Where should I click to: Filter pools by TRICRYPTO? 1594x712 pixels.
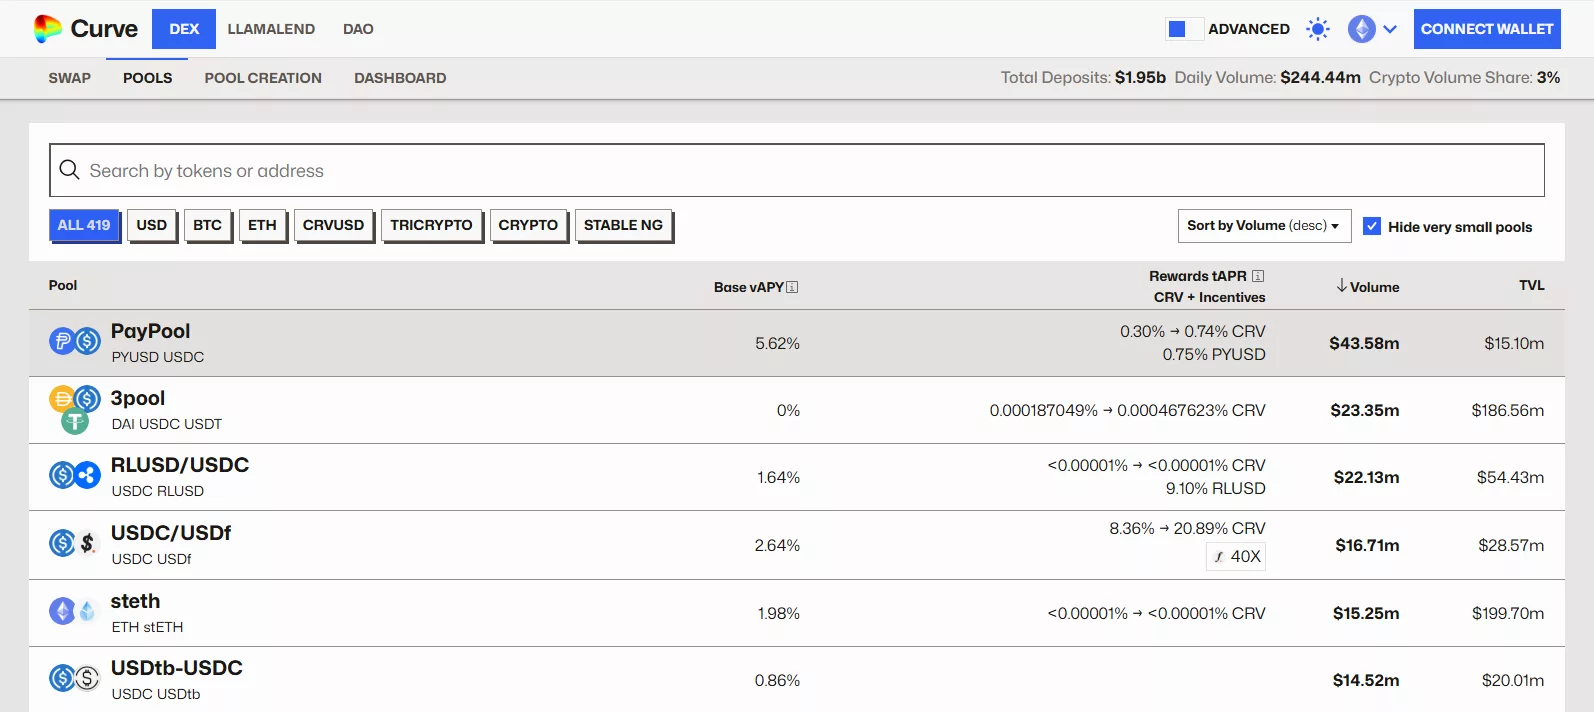pyautogui.click(x=432, y=225)
